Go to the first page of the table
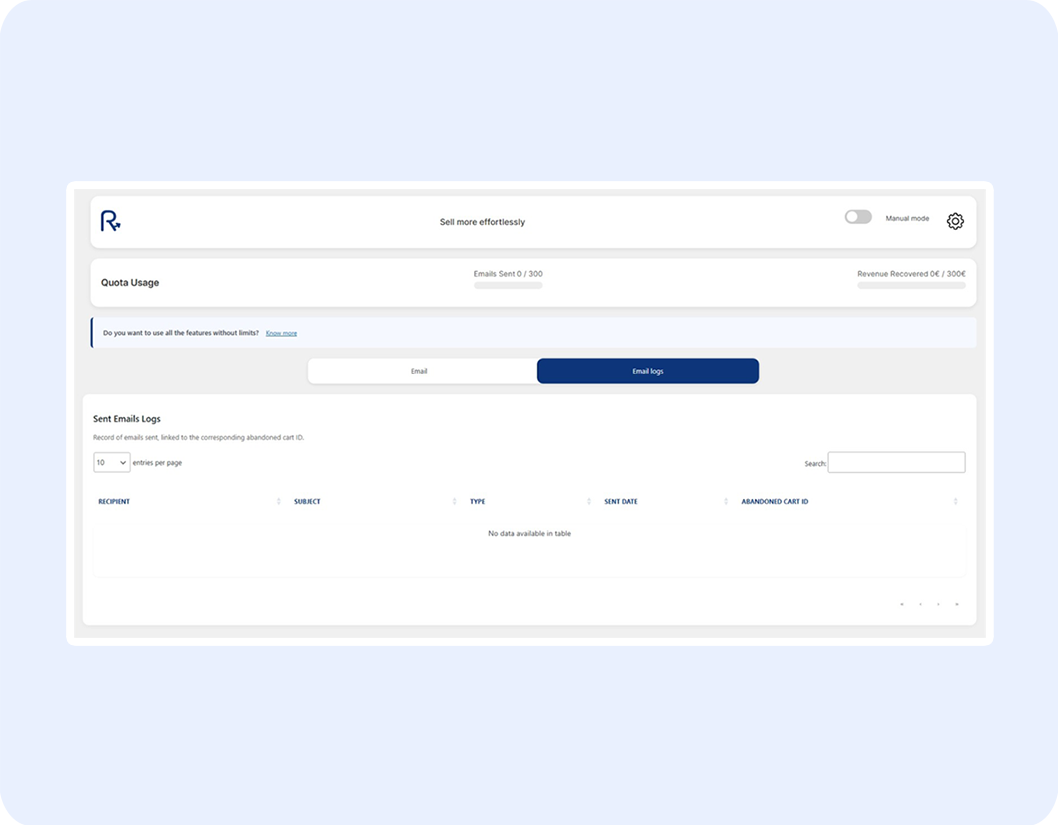This screenshot has width=1058, height=825. pos(902,604)
